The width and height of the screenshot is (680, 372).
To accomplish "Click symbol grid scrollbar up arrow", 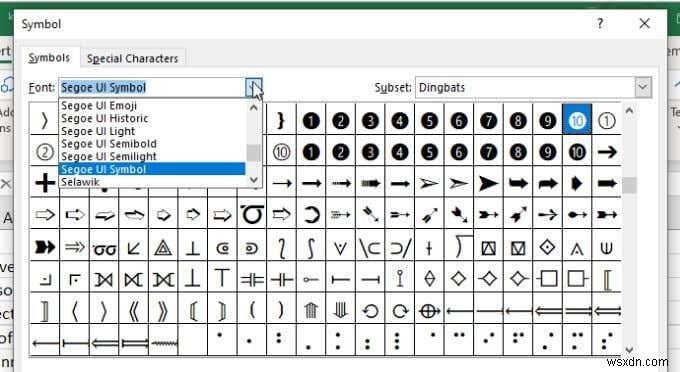I will point(629,111).
